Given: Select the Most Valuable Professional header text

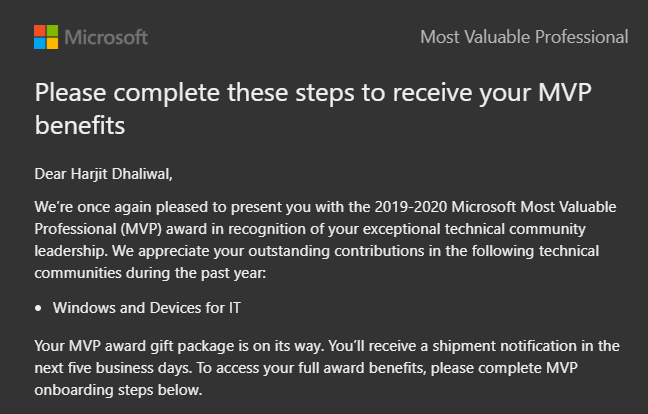Looking at the screenshot, I should [x=524, y=37].
